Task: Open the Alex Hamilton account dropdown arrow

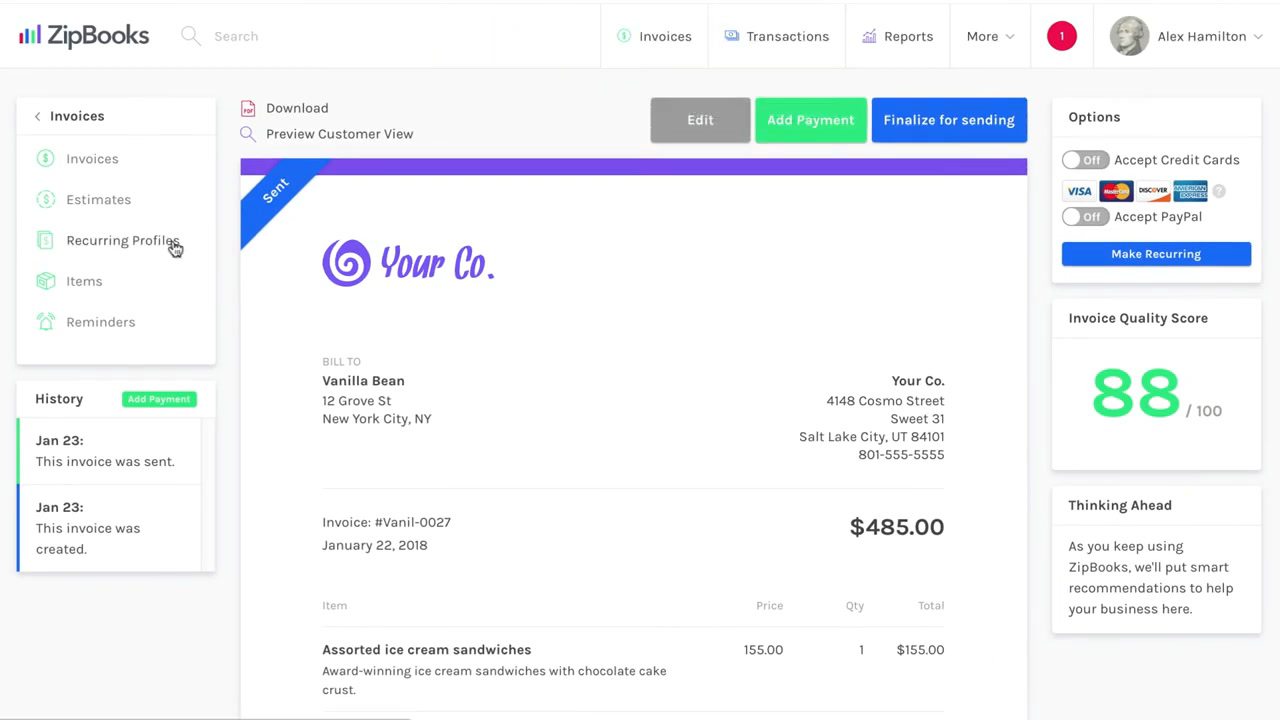Action: (1258, 36)
